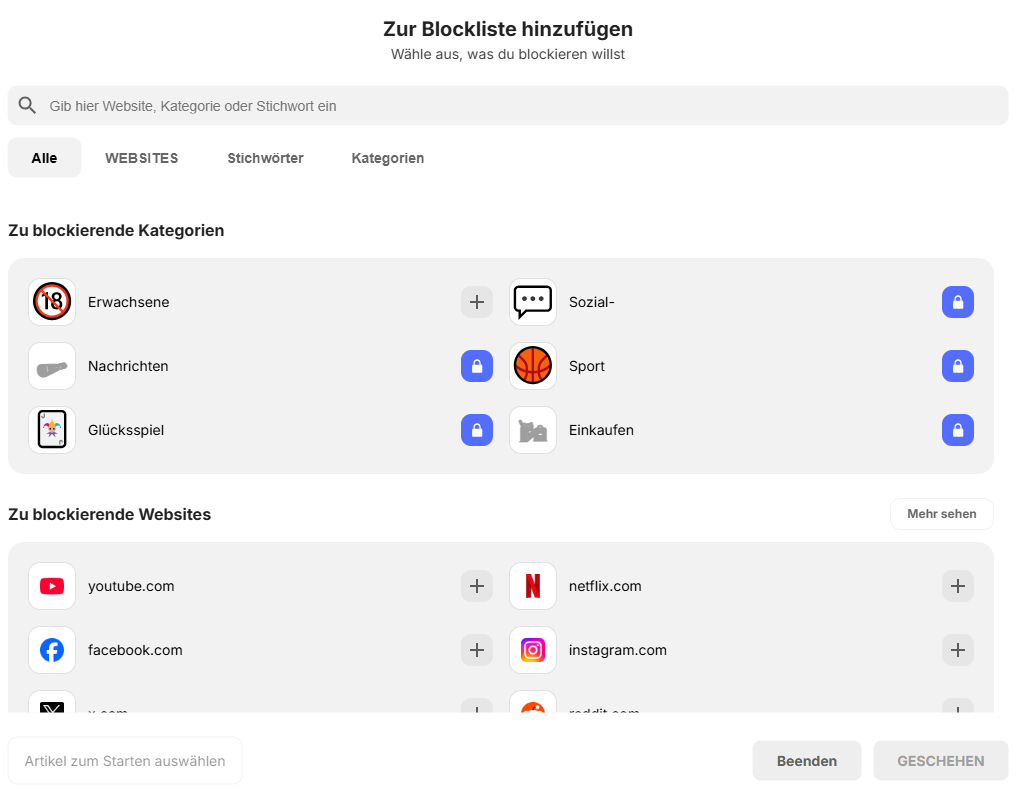1016x789 pixels.
Task: Click the Sozial speech bubble icon
Action: [x=533, y=301]
